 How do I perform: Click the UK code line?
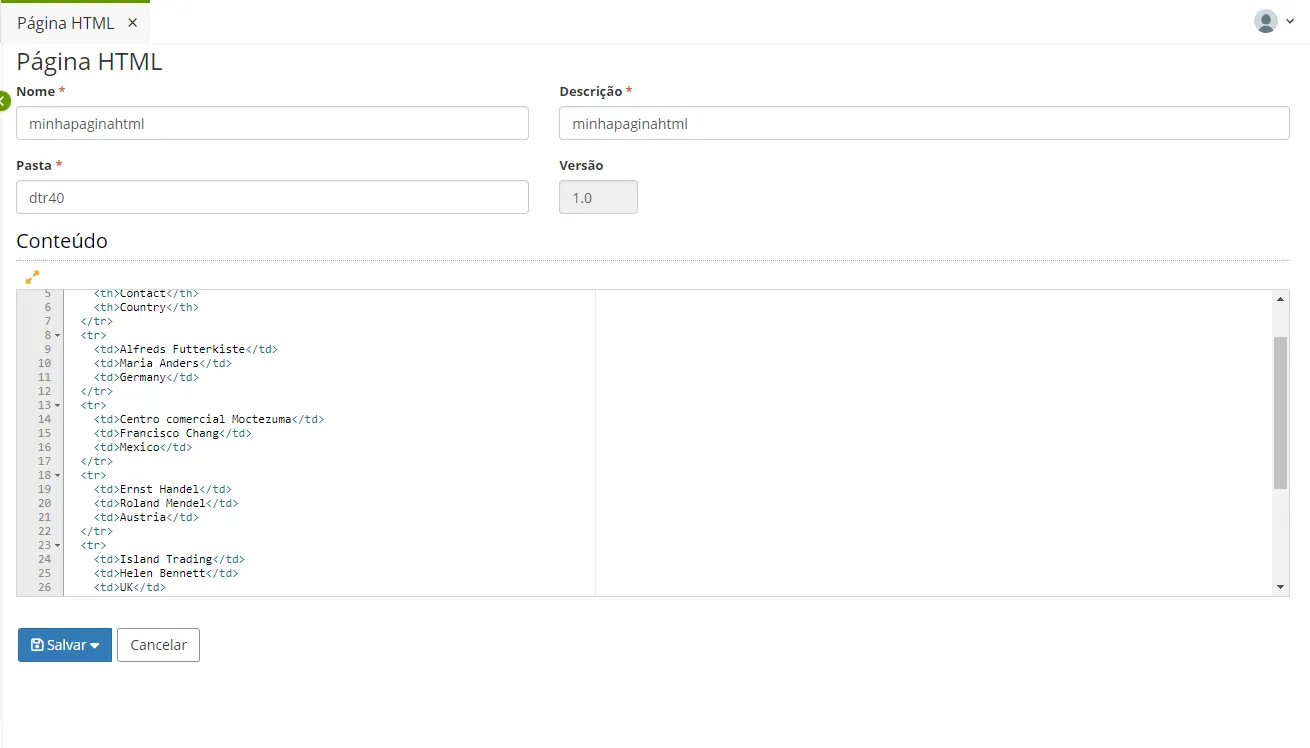(x=130, y=587)
